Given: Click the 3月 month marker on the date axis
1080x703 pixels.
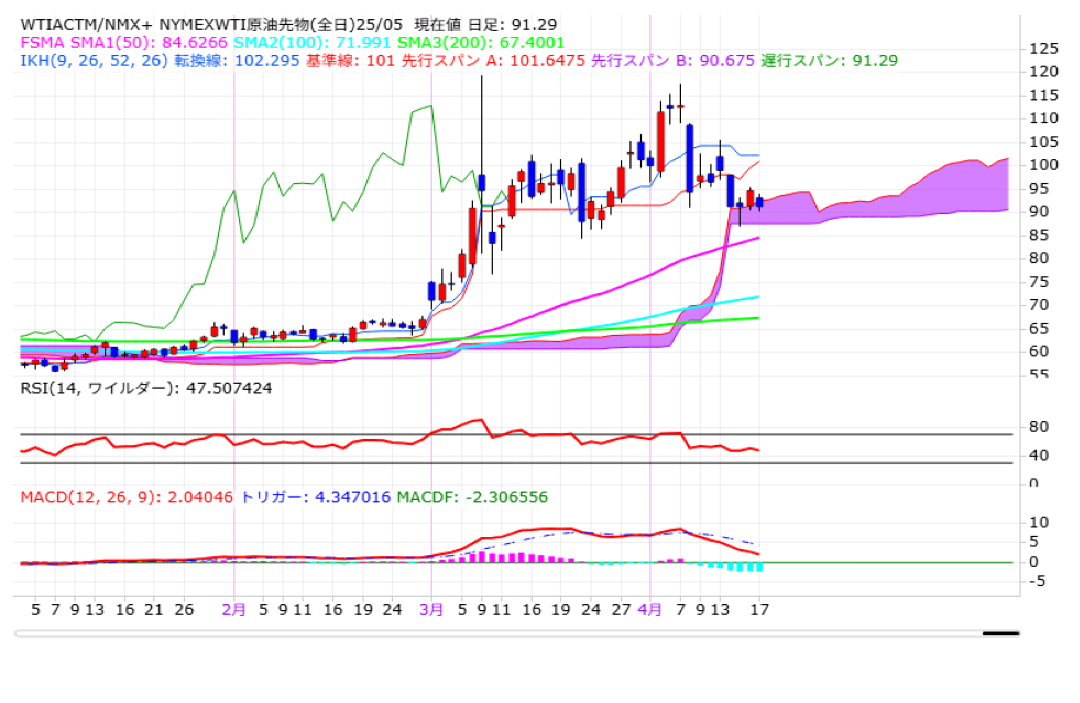Looking at the screenshot, I should 431,607.
